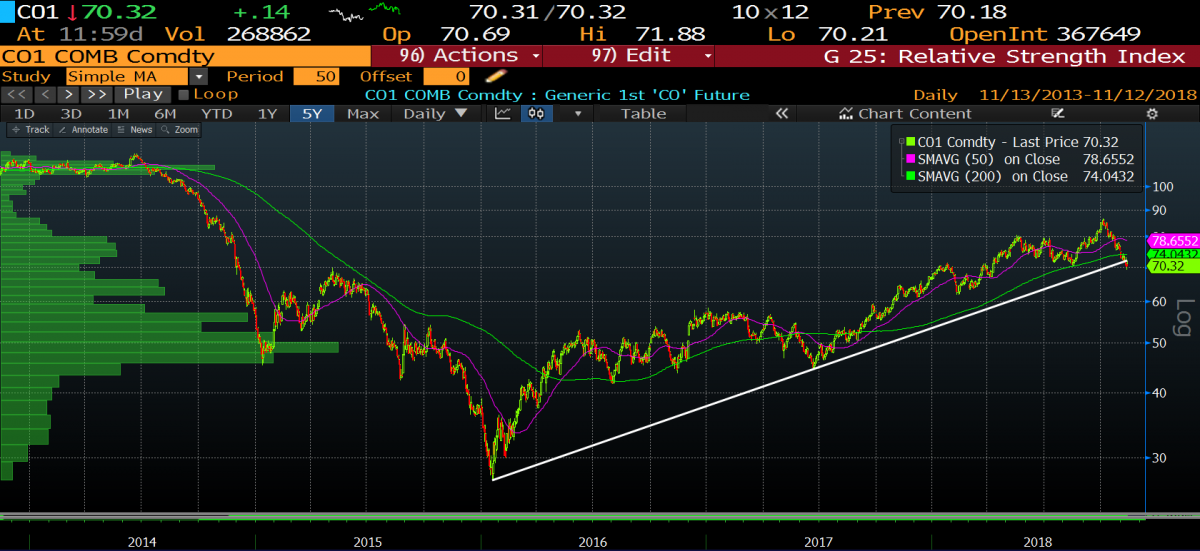This screenshot has width=1200, height=551.
Task: Collapse panel with double-chevron icon
Action: [782, 114]
